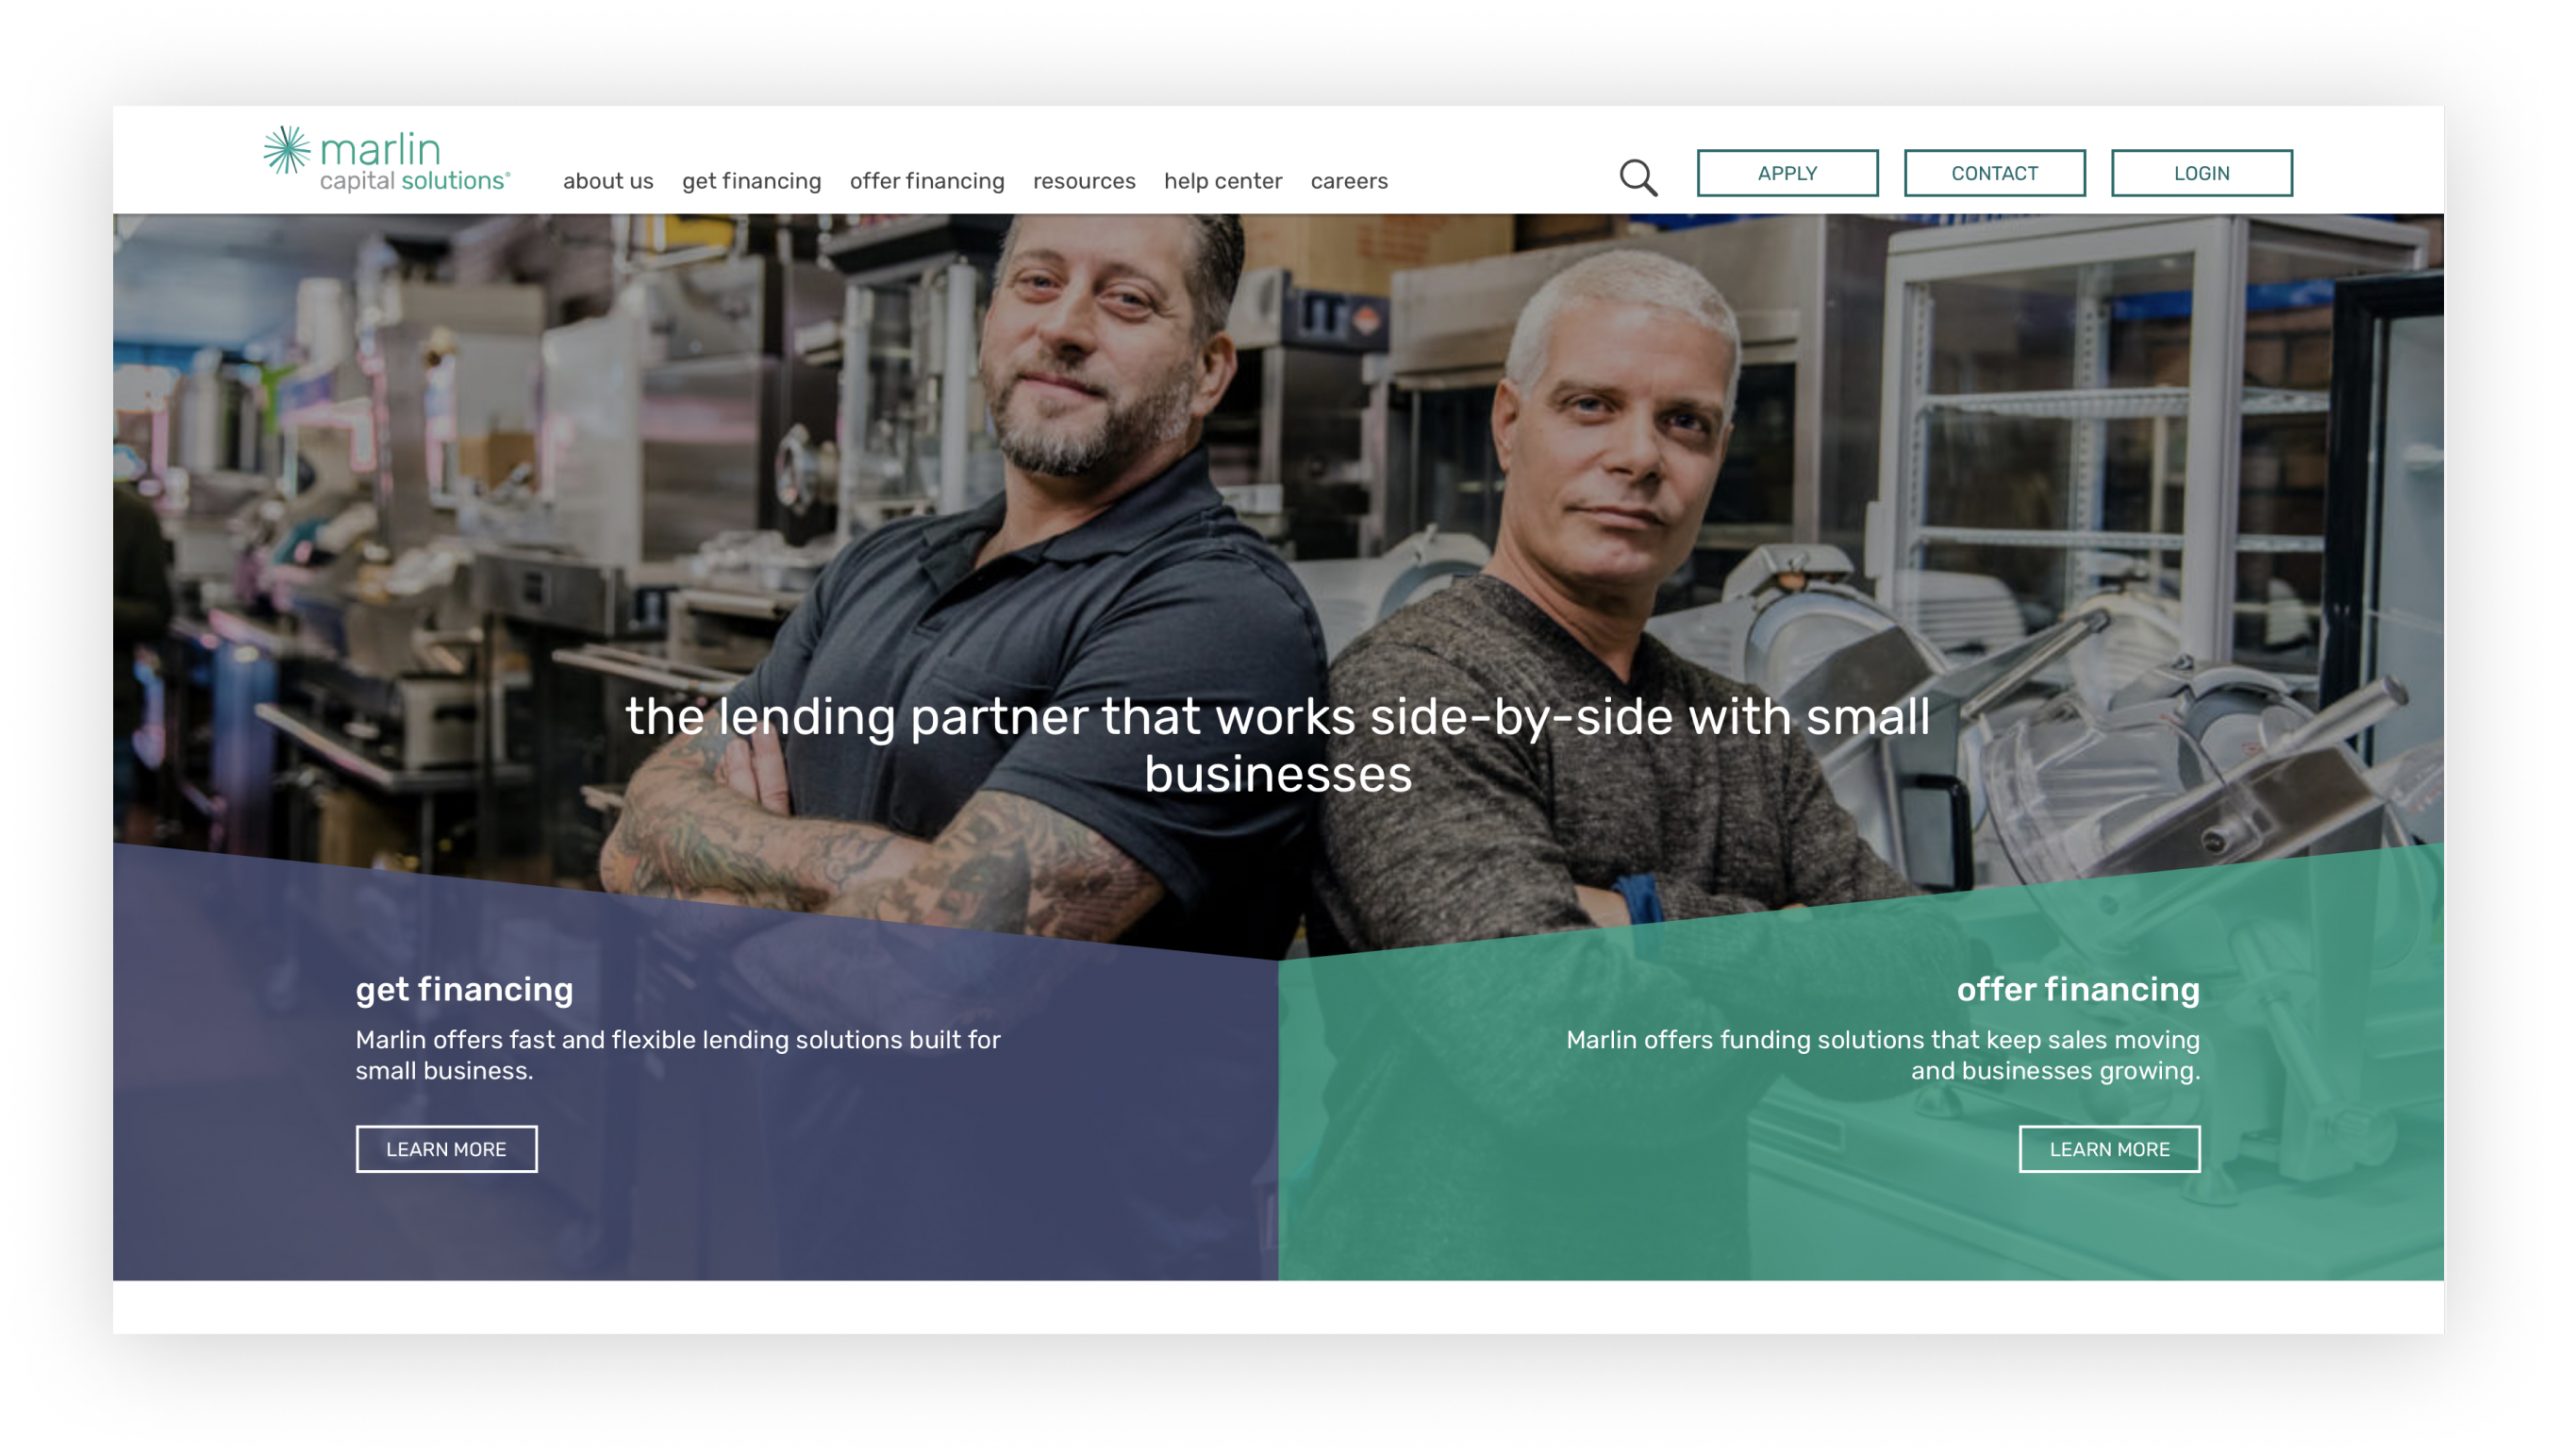Viewport: 2560px width, 1455px height.
Task: Open the careers page link
Action: (1349, 181)
